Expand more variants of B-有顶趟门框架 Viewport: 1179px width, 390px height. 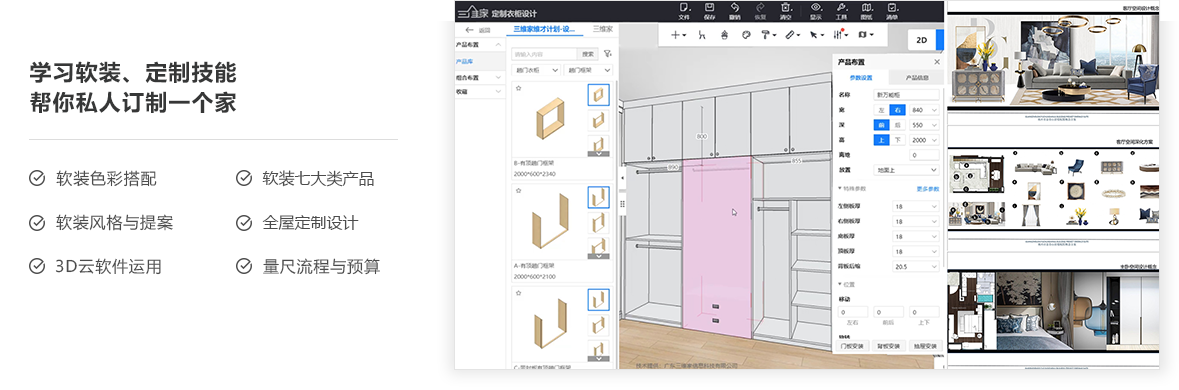(599, 153)
